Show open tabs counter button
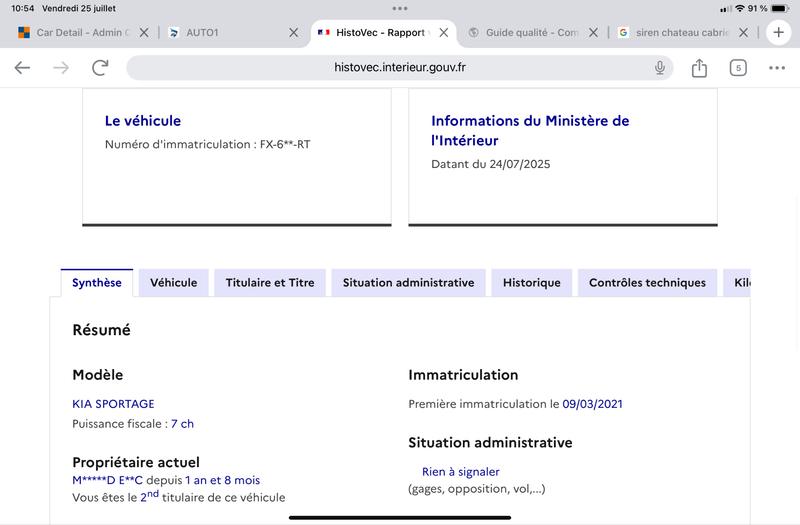The image size is (800, 525). tap(738, 68)
